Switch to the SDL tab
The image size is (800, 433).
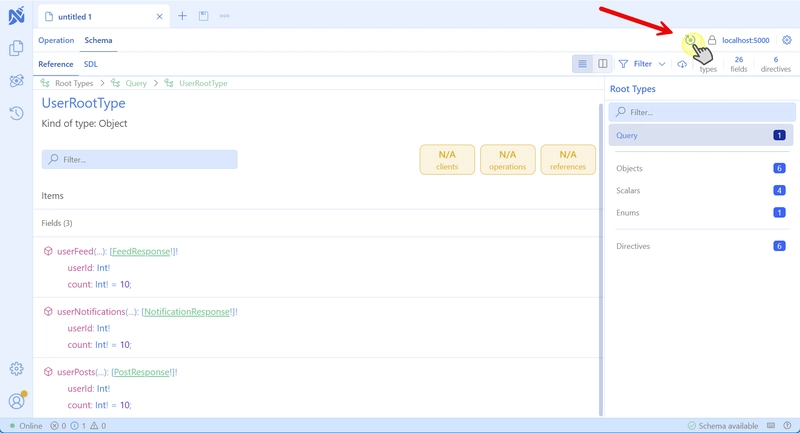click(91, 64)
